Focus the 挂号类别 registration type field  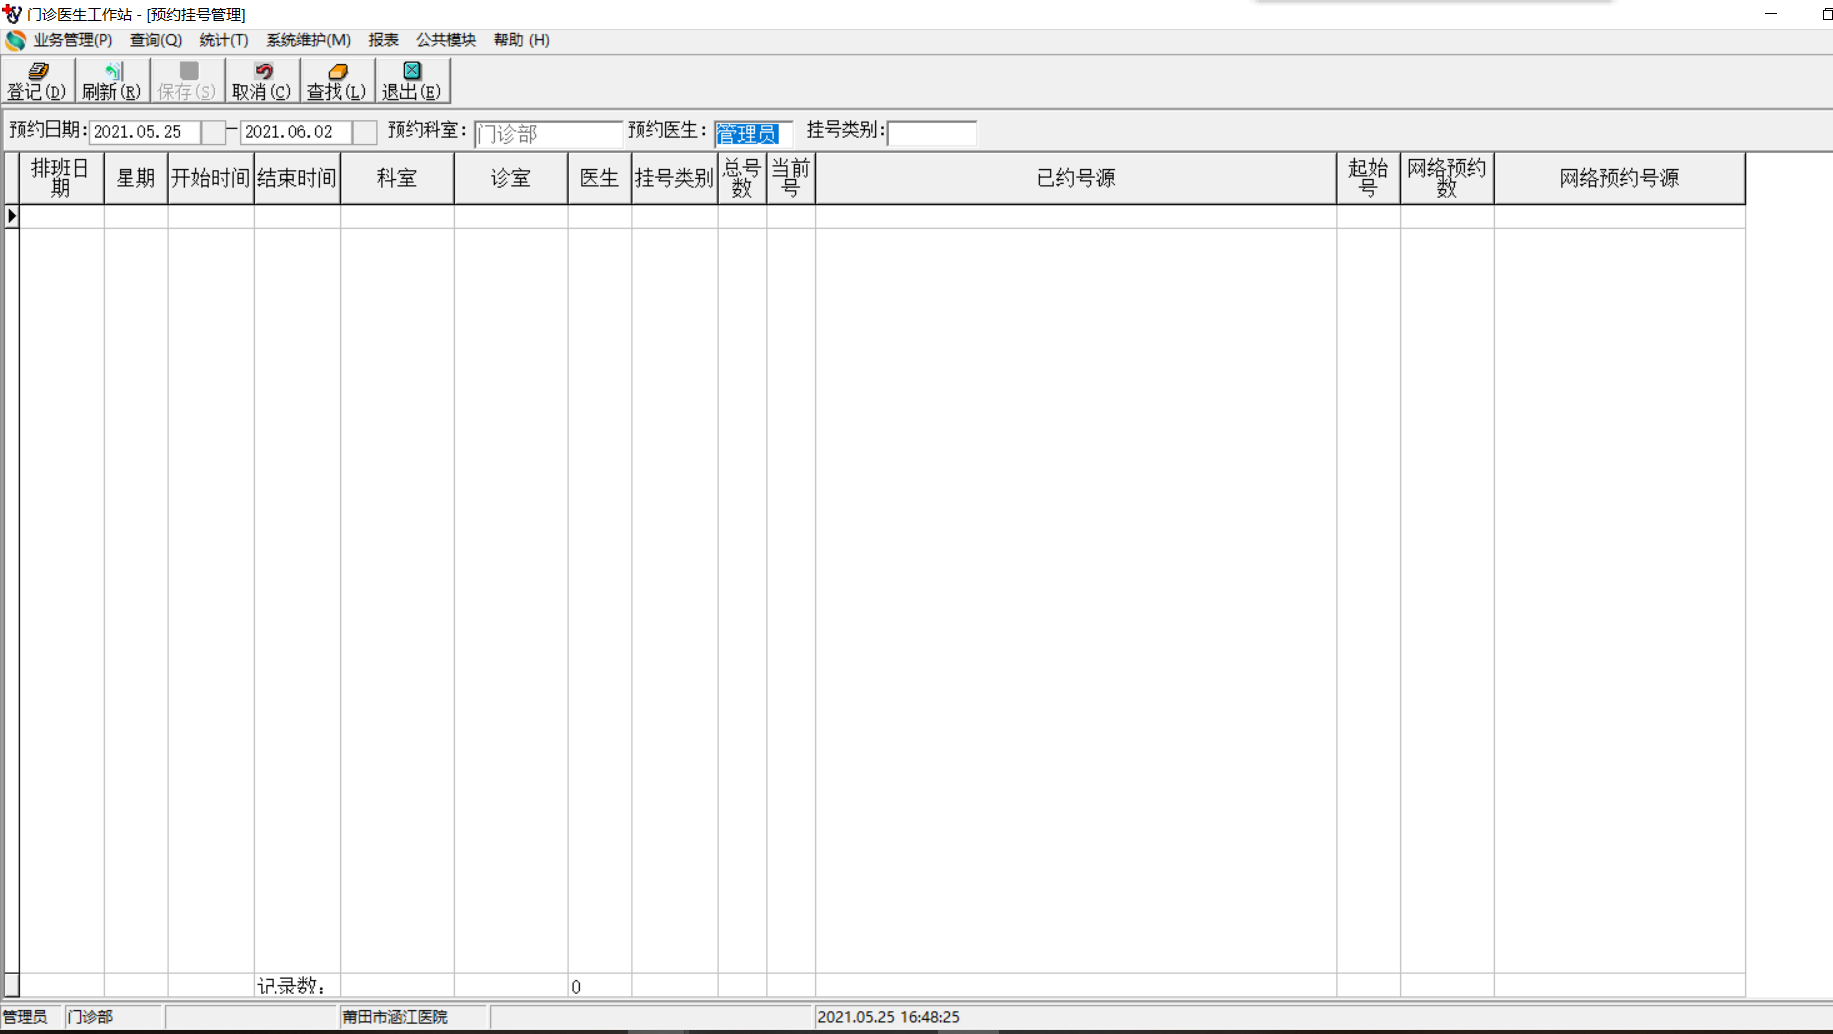(932, 133)
